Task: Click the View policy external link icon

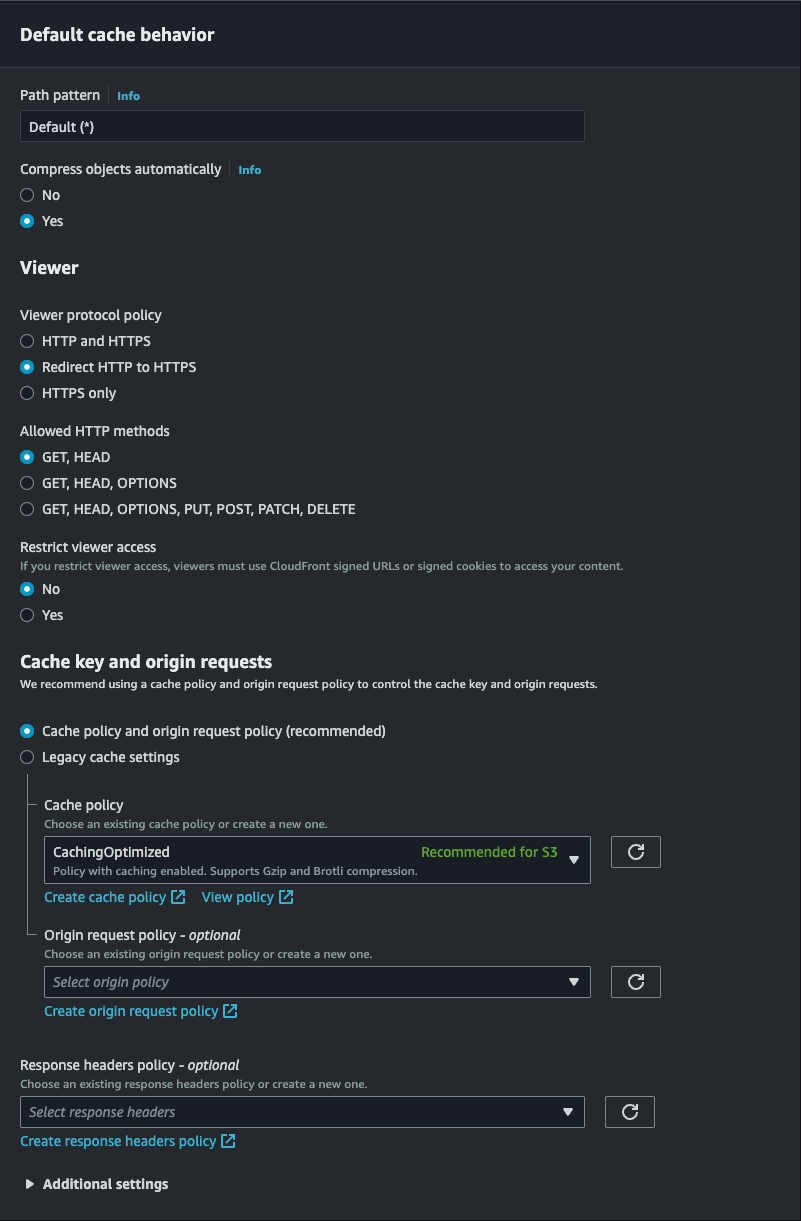Action: [288, 896]
